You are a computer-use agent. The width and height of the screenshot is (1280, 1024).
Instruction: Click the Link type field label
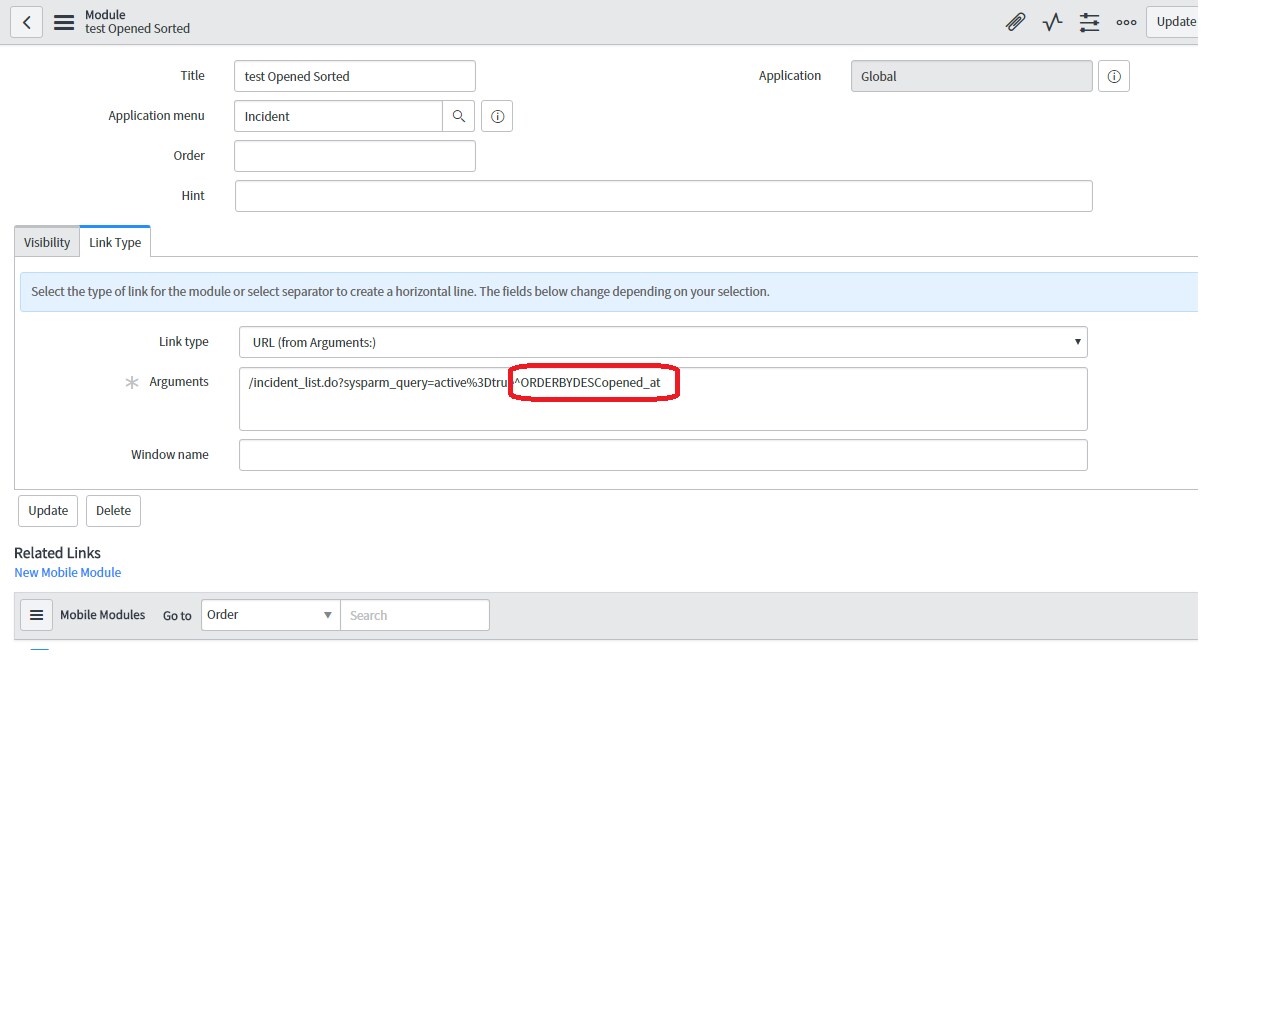[x=184, y=342]
